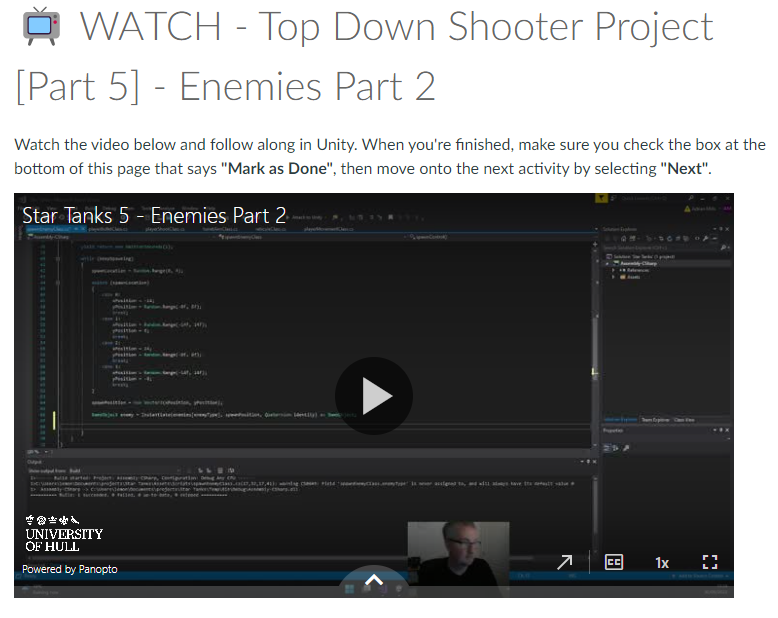
Task: Open the spawnEnemyClass.cs editor tab
Action: click(x=44, y=229)
